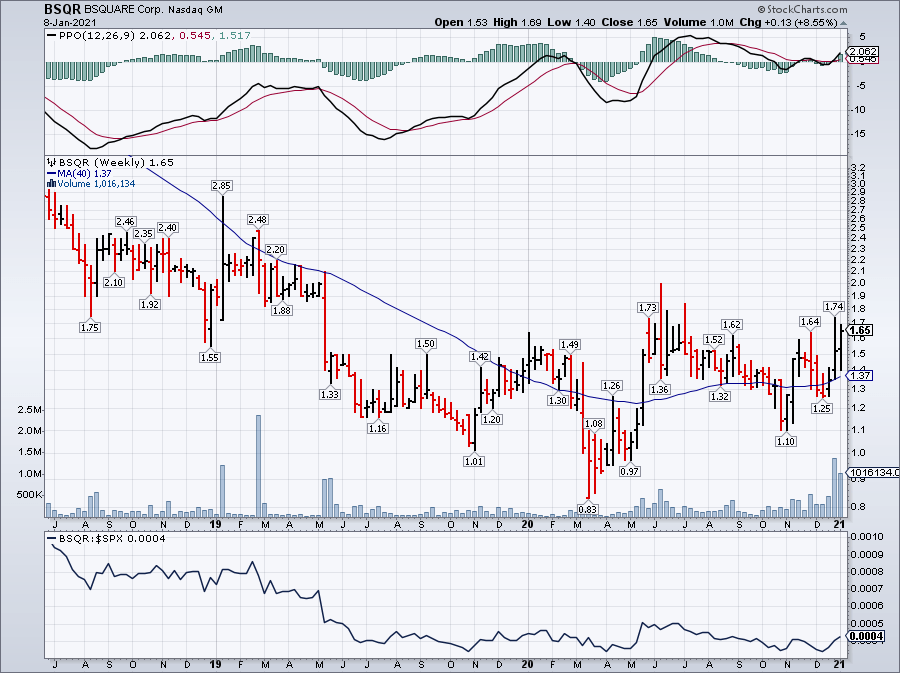Click the green 1.517 PPO histogram value
The height and width of the screenshot is (673, 900).
pos(235,36)
